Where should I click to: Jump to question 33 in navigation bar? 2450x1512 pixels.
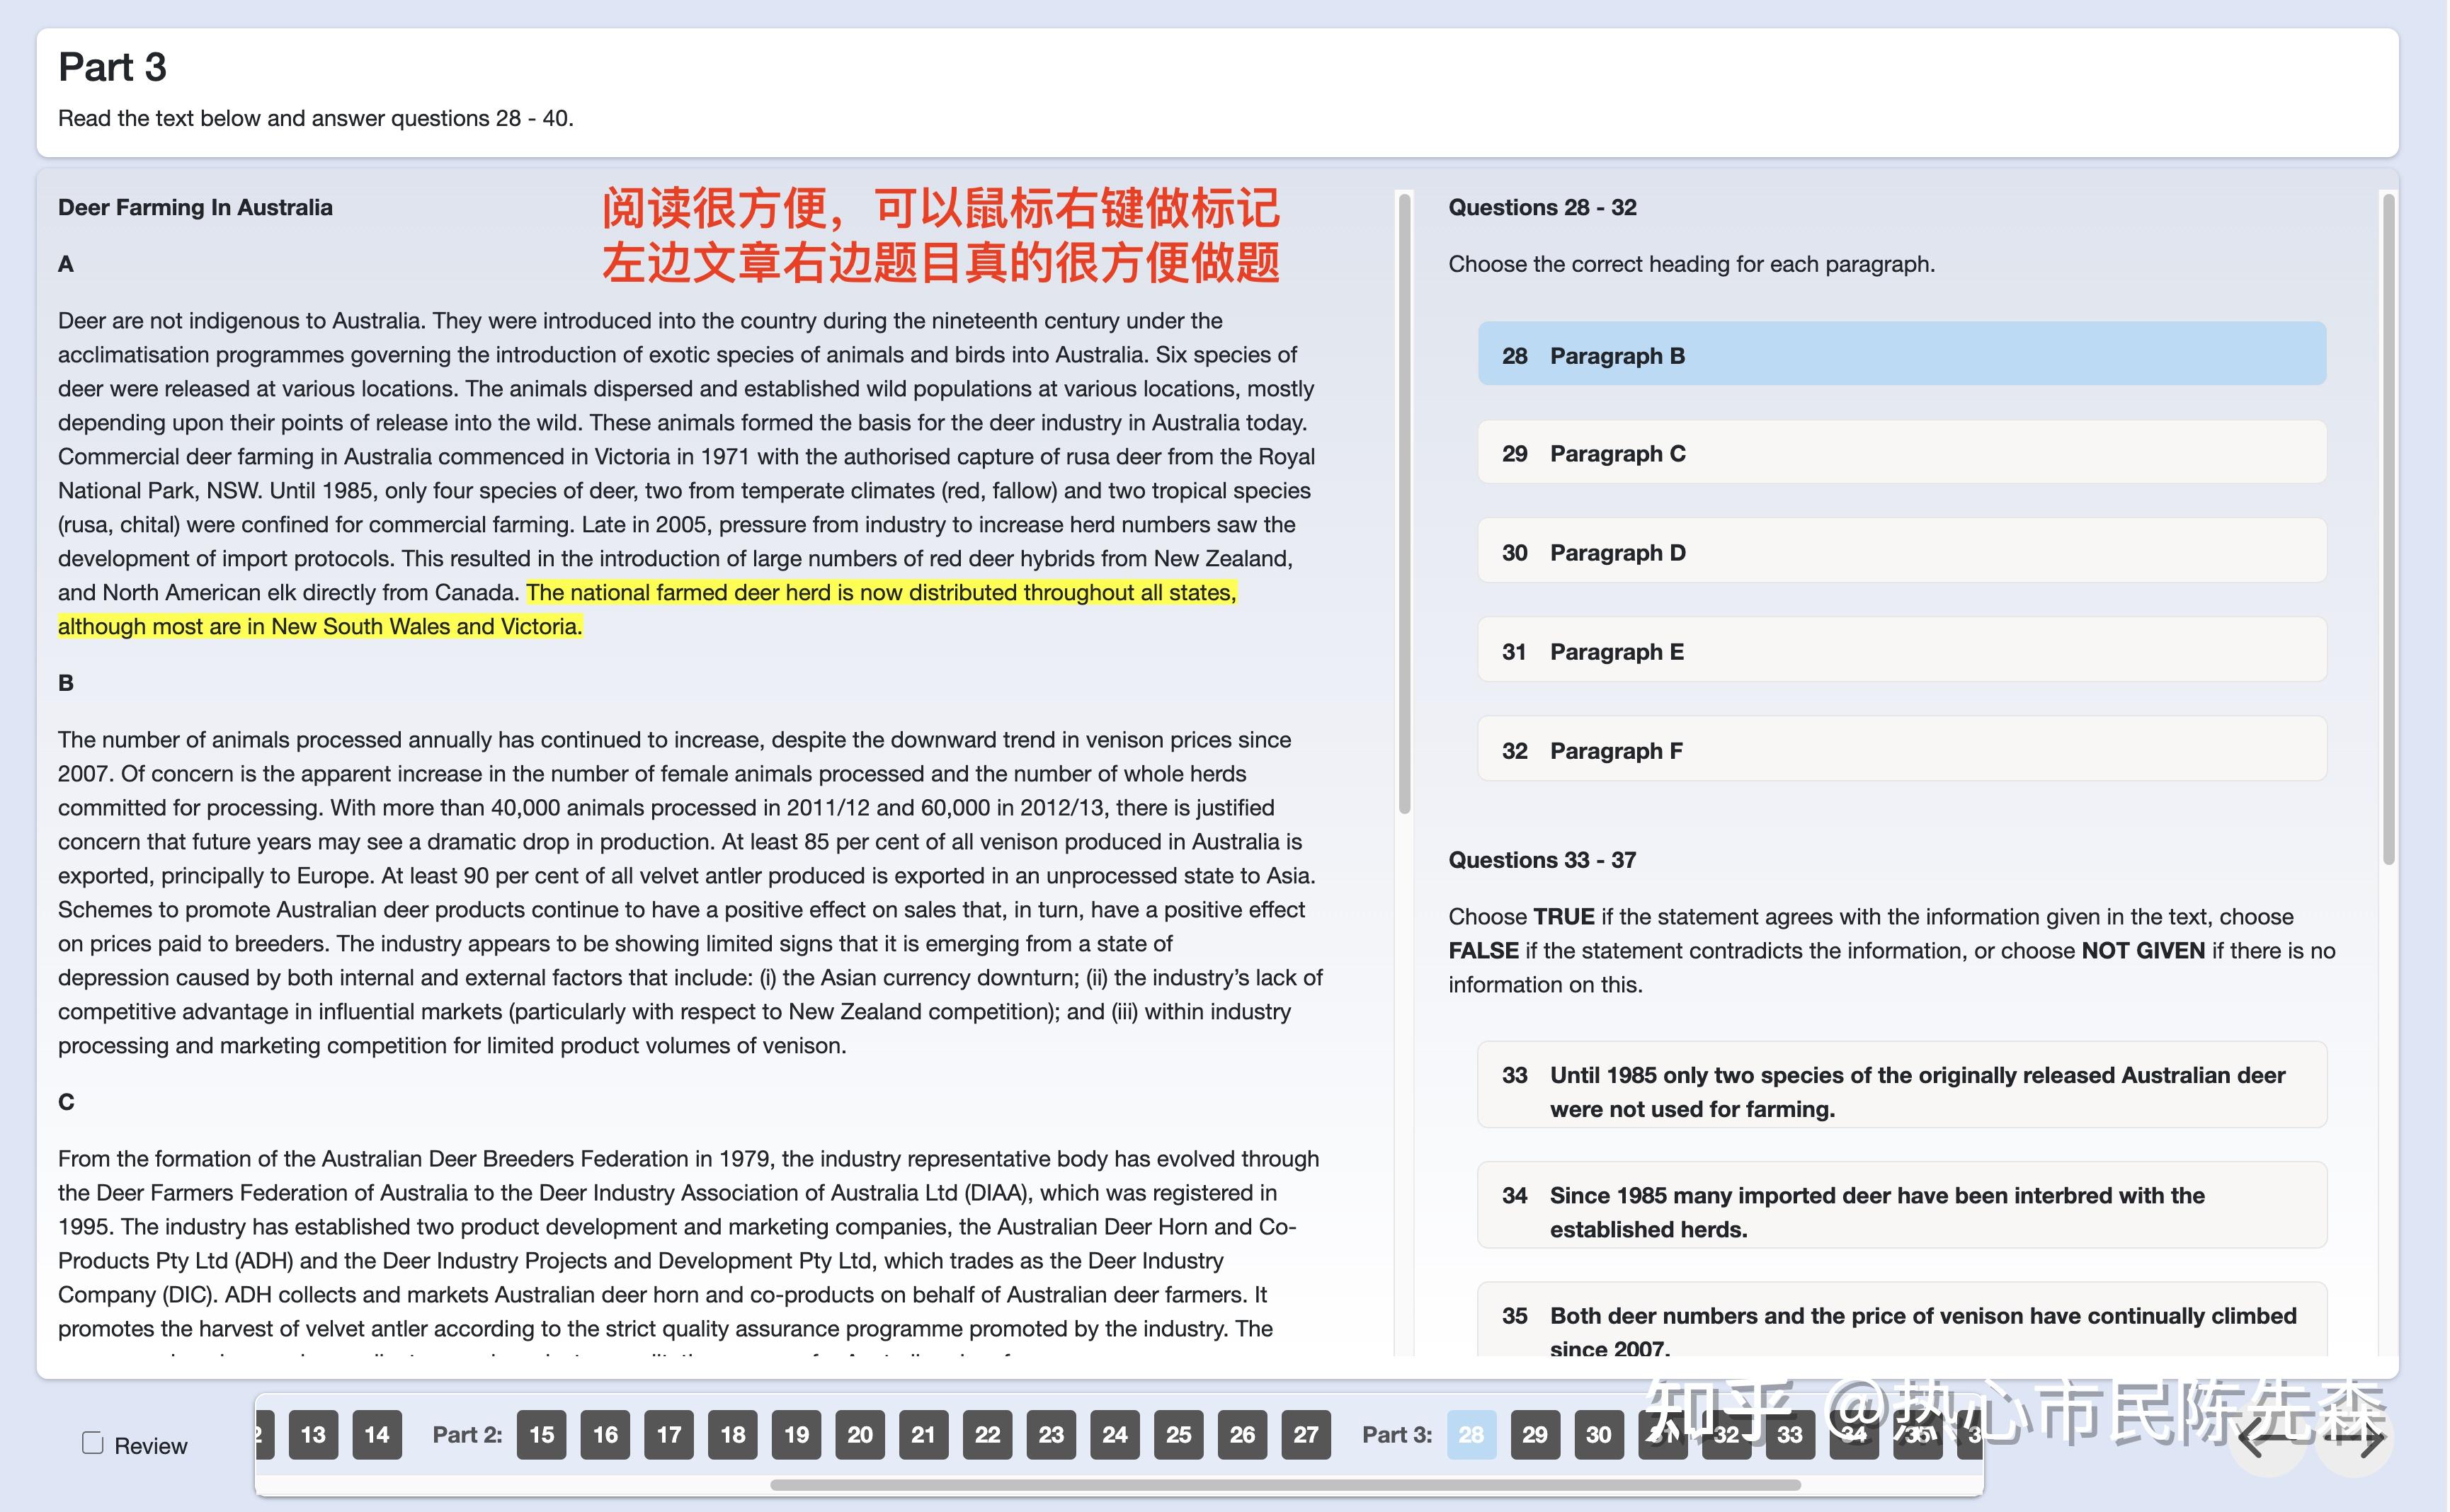coord(1790,1435)
